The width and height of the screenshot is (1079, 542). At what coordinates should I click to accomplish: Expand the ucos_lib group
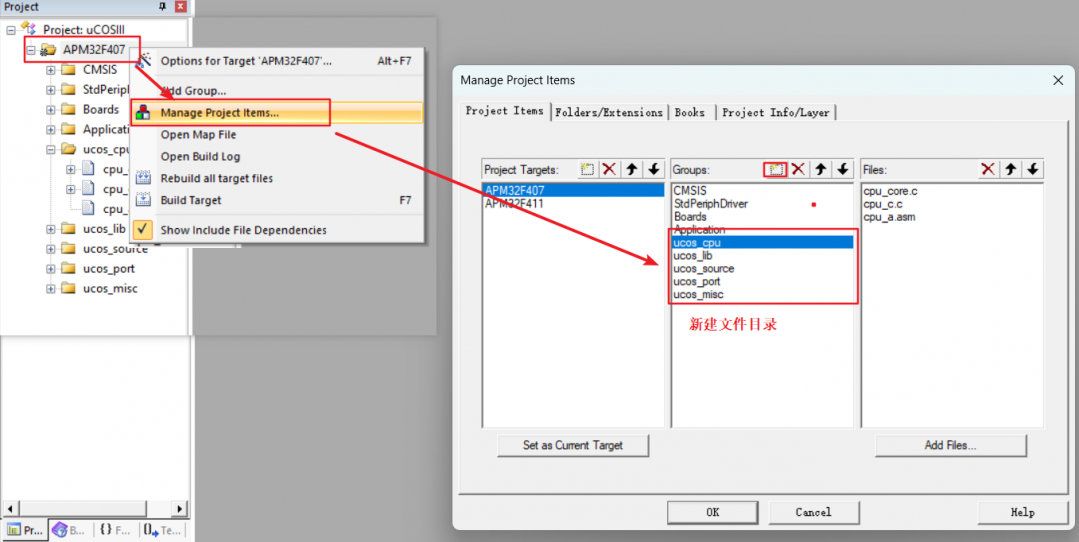pos(50,229)
